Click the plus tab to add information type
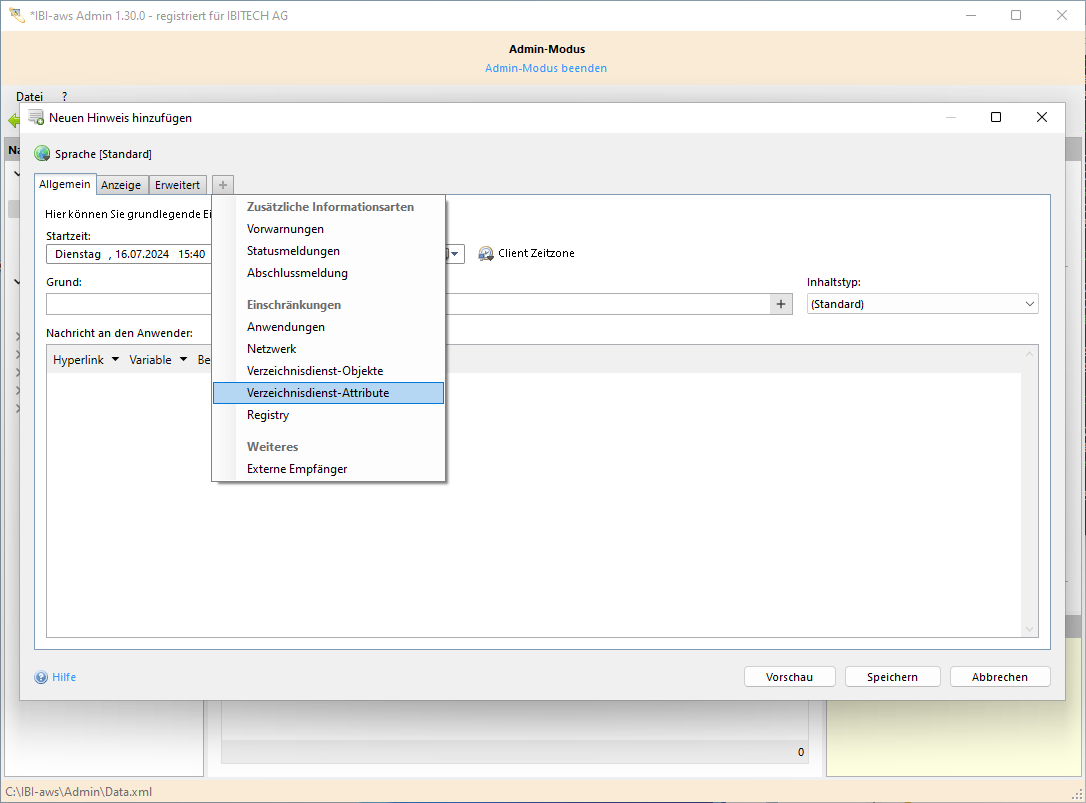 click(223, 185)
